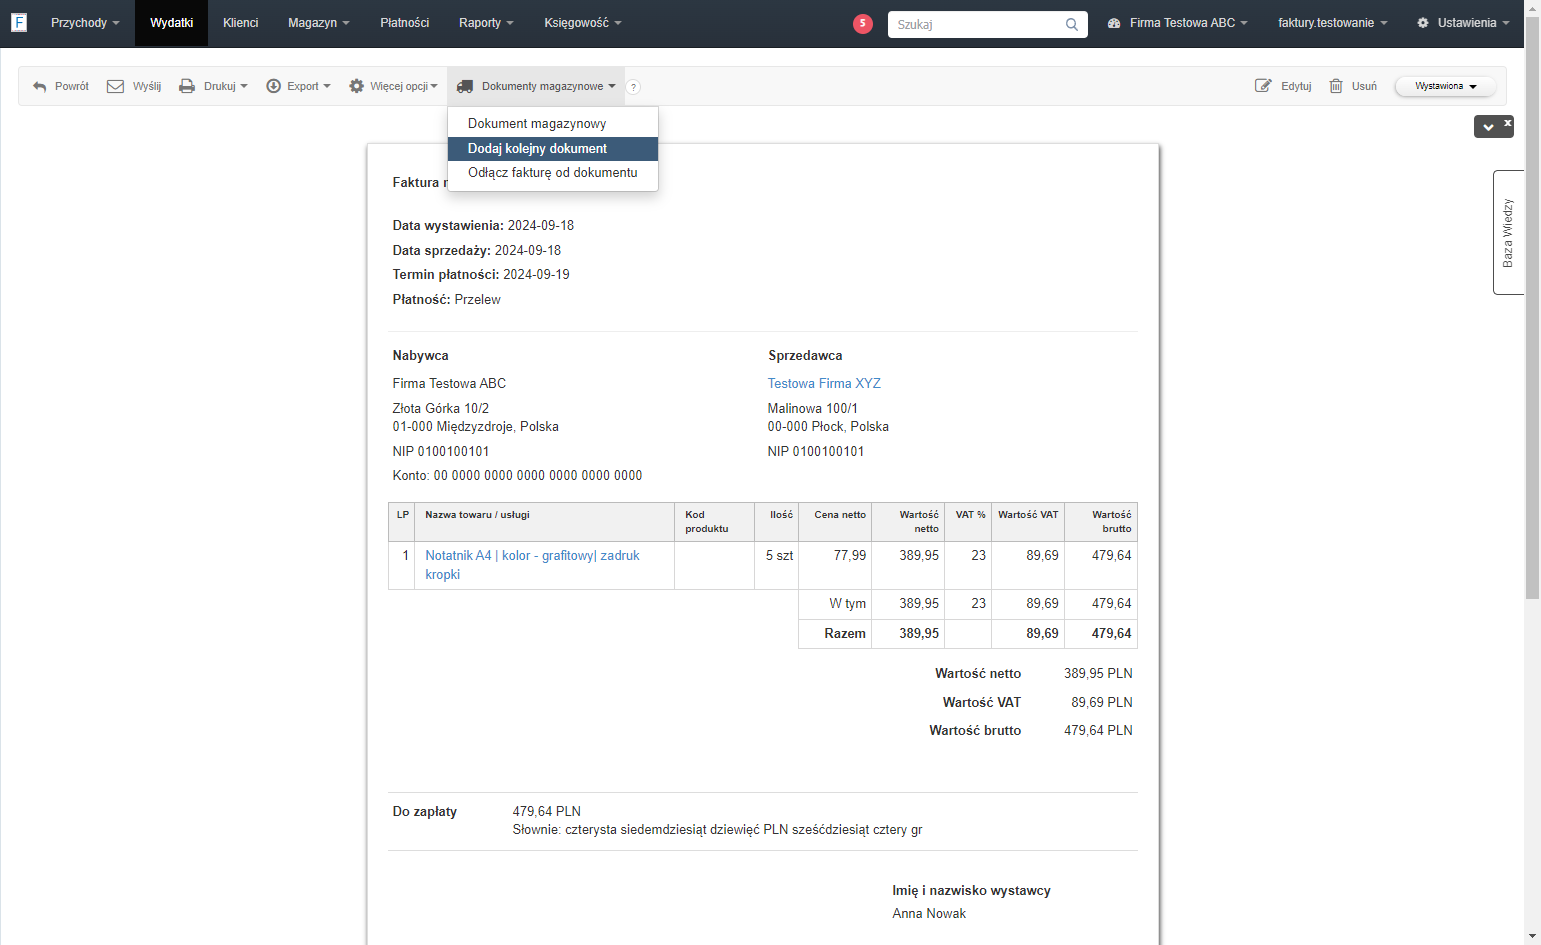Click the down chevron on the dark widget
The height and width of the screenshot is (945, 1541).
pyautogui.click(x=1488, y=127)
